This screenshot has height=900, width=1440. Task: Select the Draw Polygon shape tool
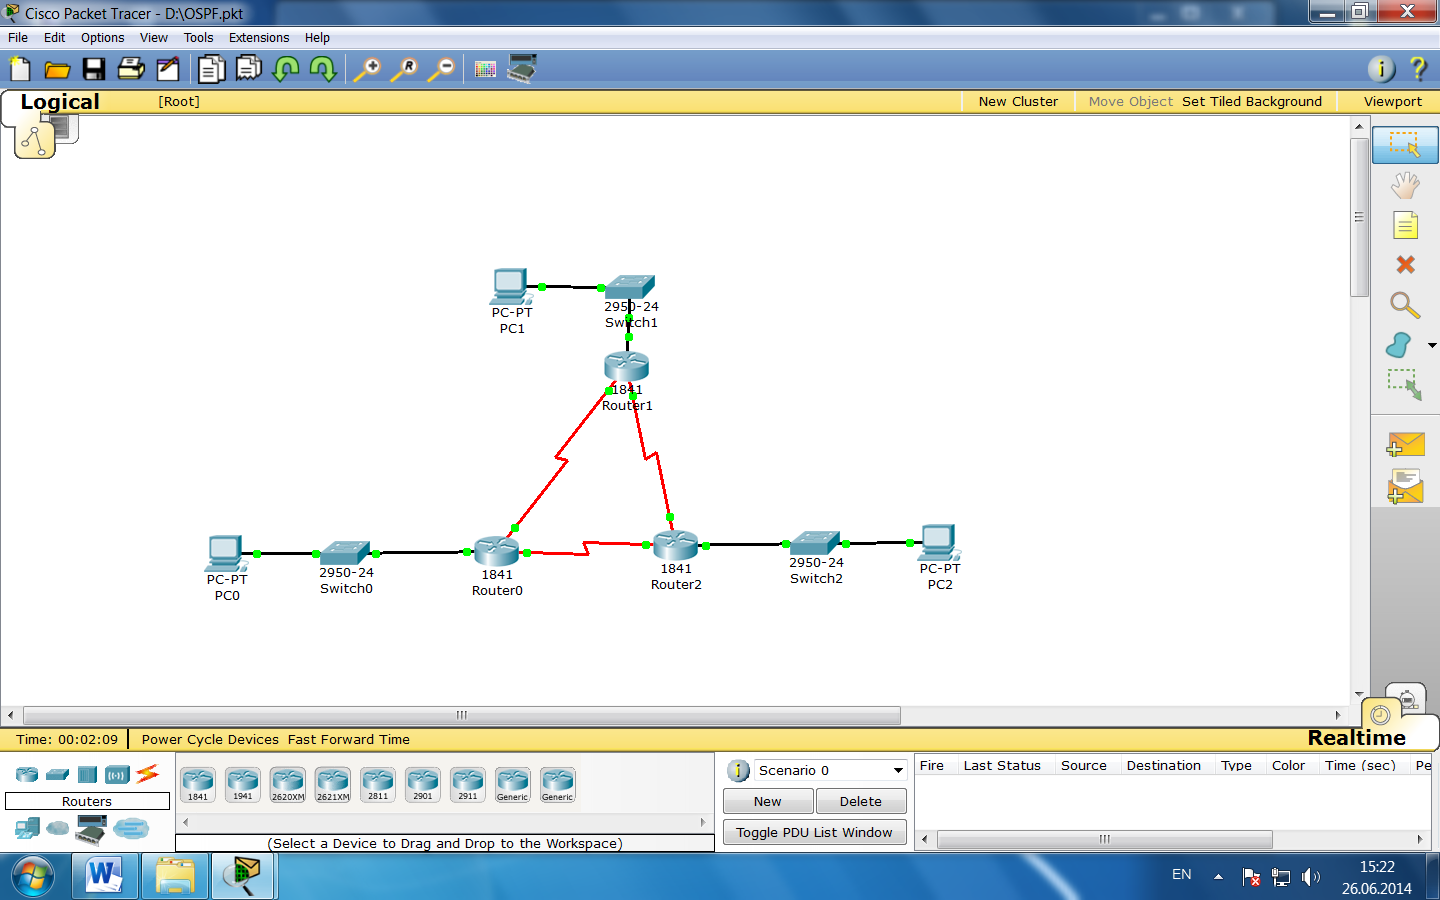(x=1399, y=345)
